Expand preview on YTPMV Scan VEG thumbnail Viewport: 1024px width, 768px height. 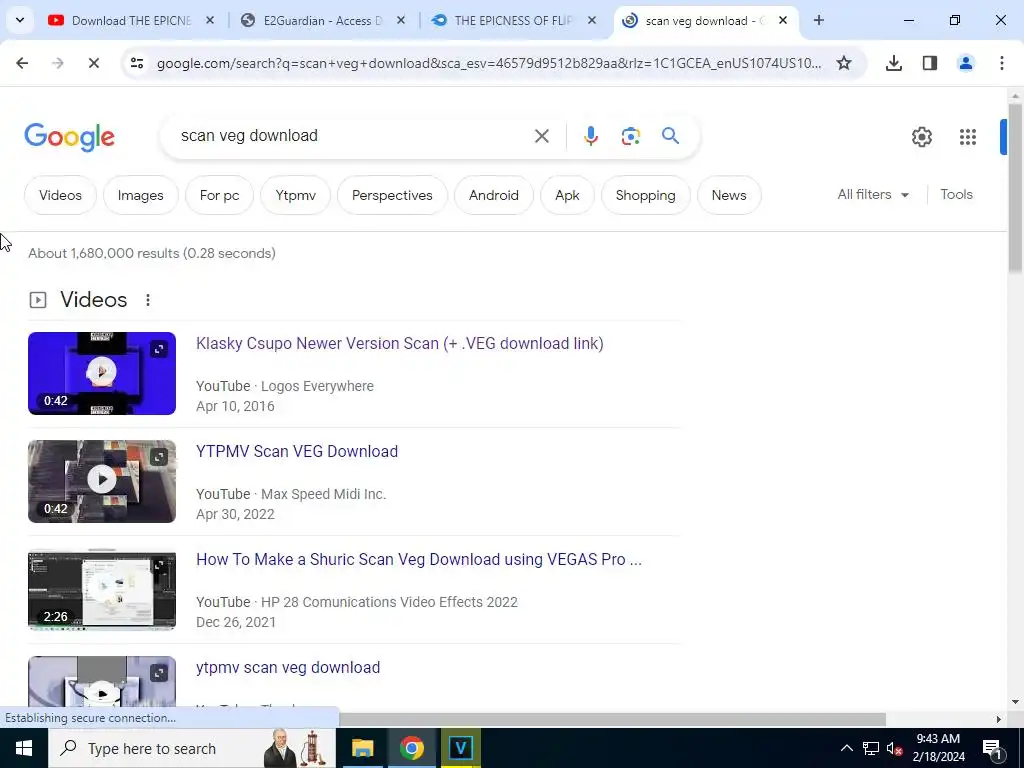(x=159, y=456)
